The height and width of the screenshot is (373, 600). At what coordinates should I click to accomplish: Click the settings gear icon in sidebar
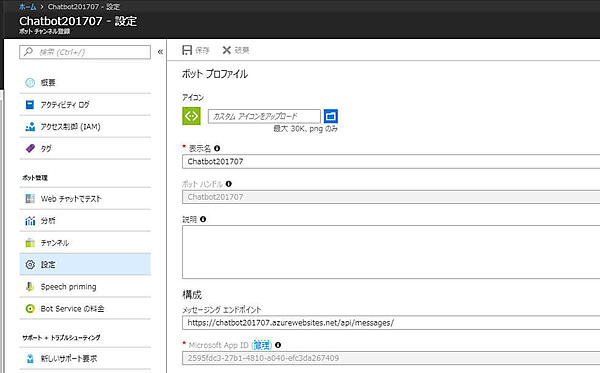point(30,264)
